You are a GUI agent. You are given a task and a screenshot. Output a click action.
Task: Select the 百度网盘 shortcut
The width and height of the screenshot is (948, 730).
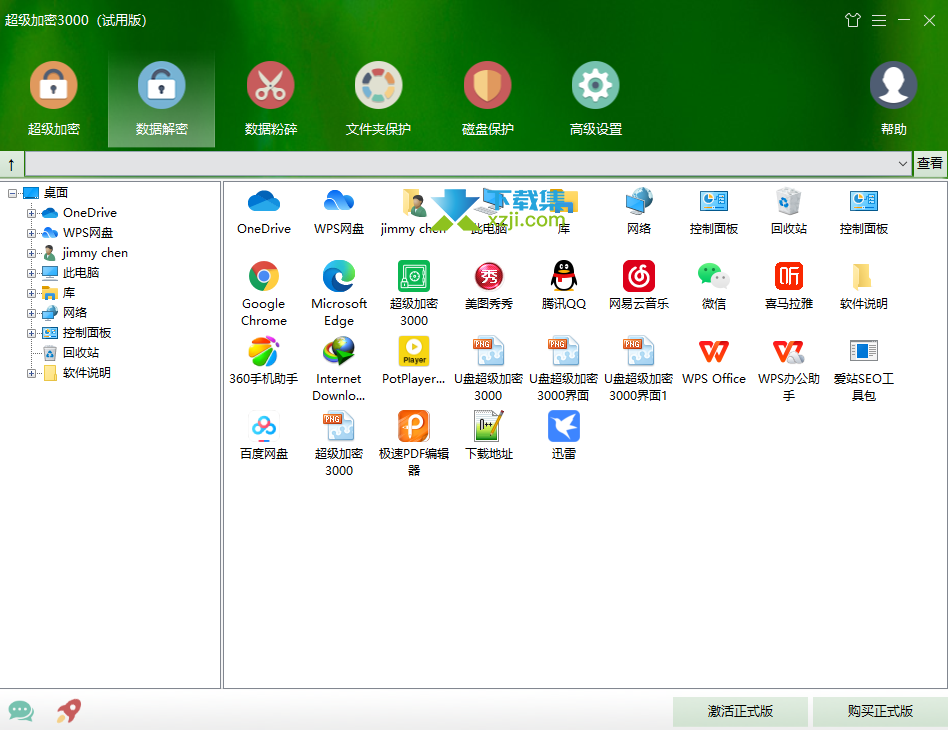click(x=264, y=437)
